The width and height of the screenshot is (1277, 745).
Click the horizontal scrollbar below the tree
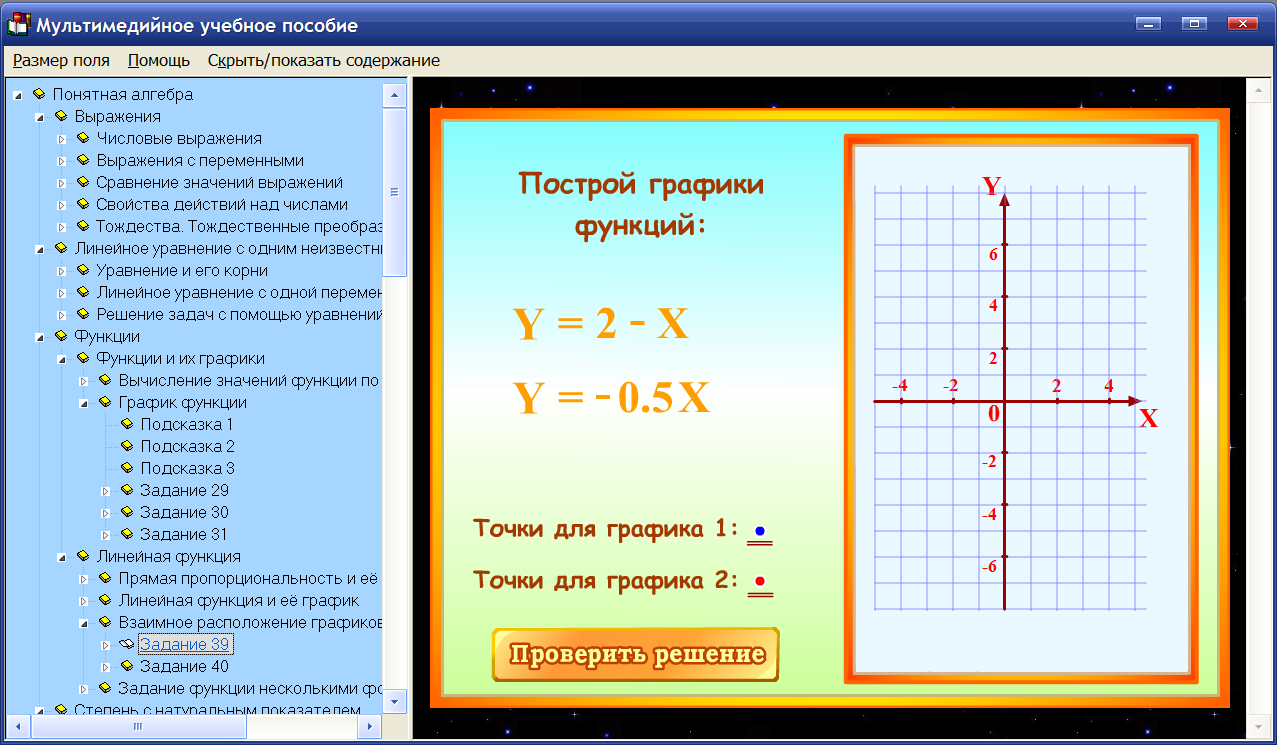coord(140,729)
